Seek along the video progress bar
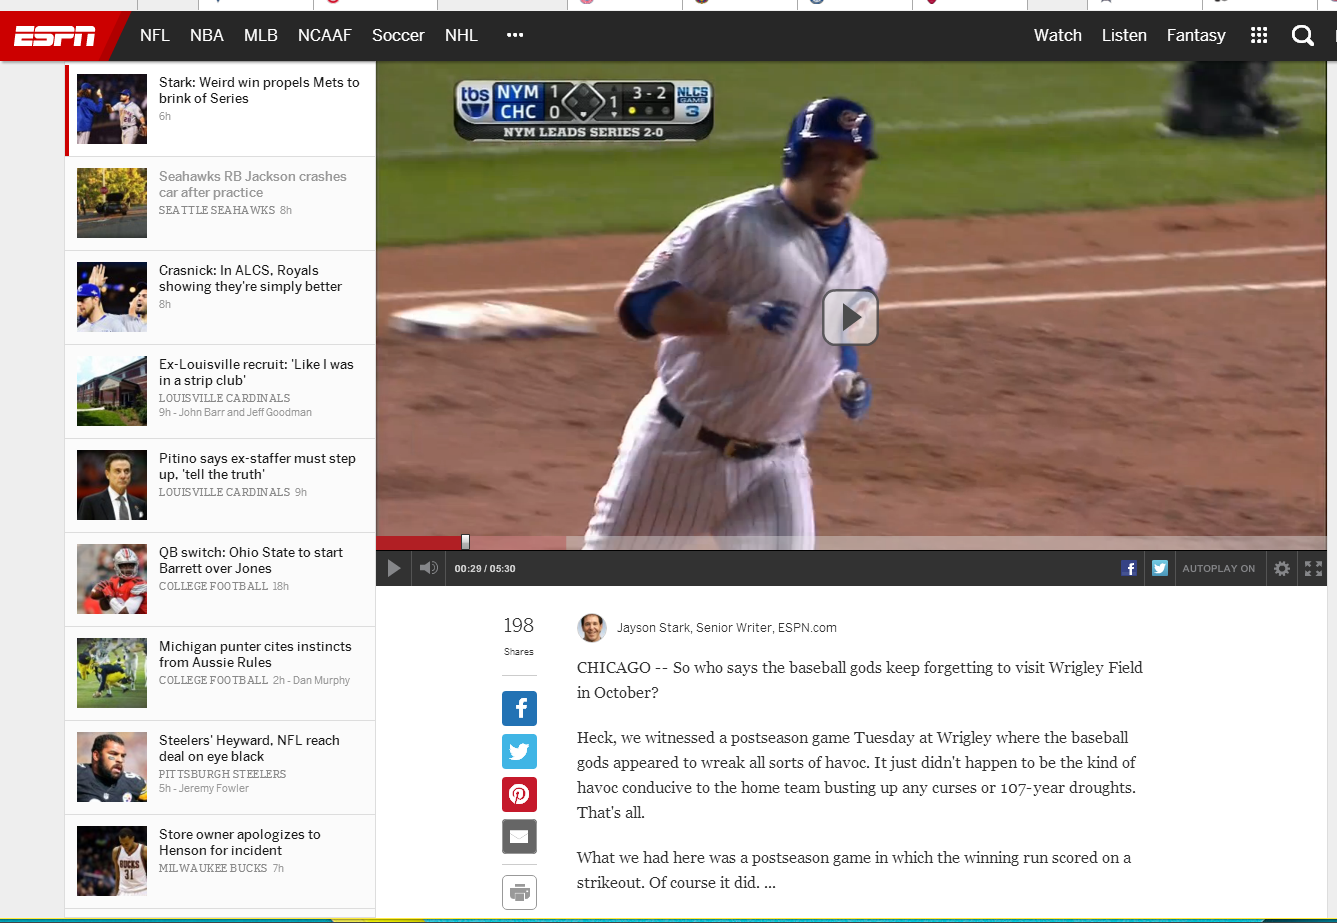Image resolution: width=1337 pixels, height=923 pixels. coord(851,542)
